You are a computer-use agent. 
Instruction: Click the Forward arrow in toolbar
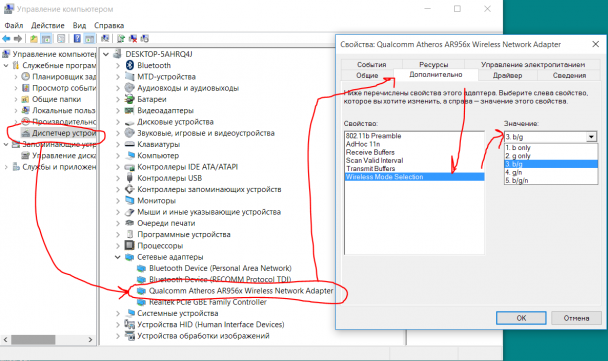click(18, 38)
